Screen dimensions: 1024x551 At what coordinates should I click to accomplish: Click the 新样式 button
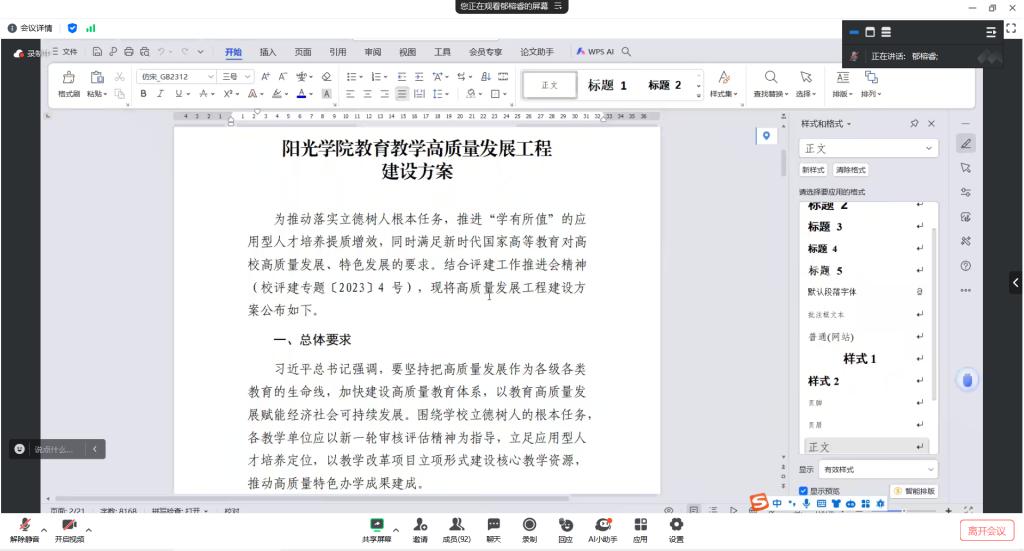(813, 170)
